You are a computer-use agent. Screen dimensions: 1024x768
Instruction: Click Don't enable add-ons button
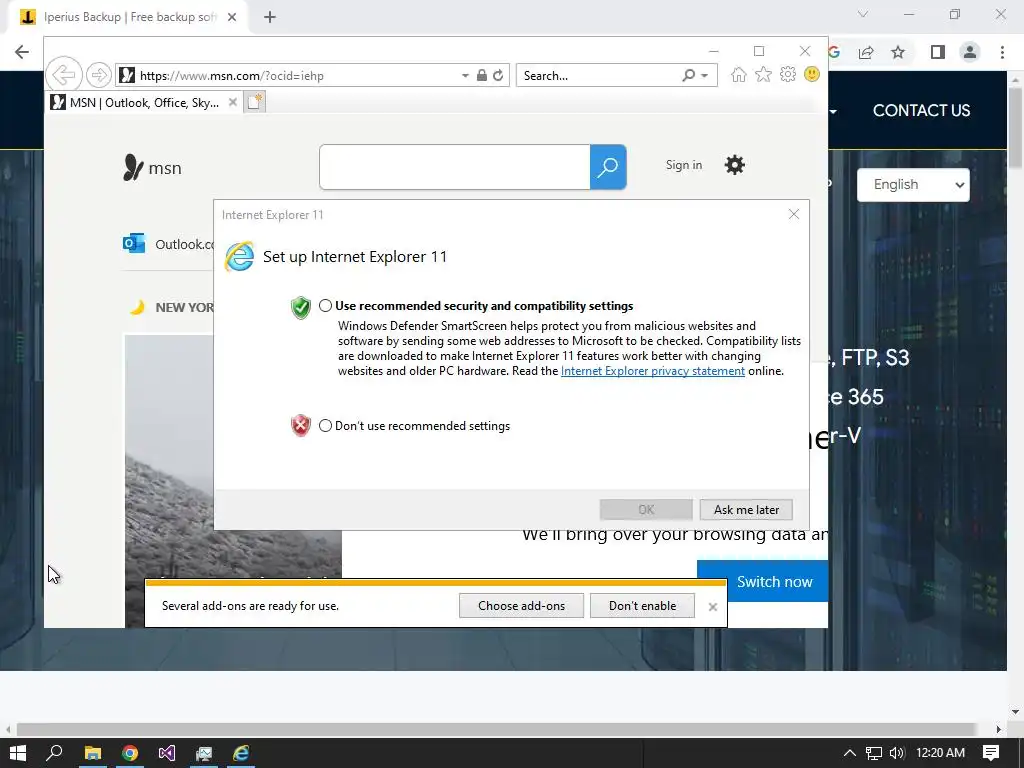click(642, 605)
